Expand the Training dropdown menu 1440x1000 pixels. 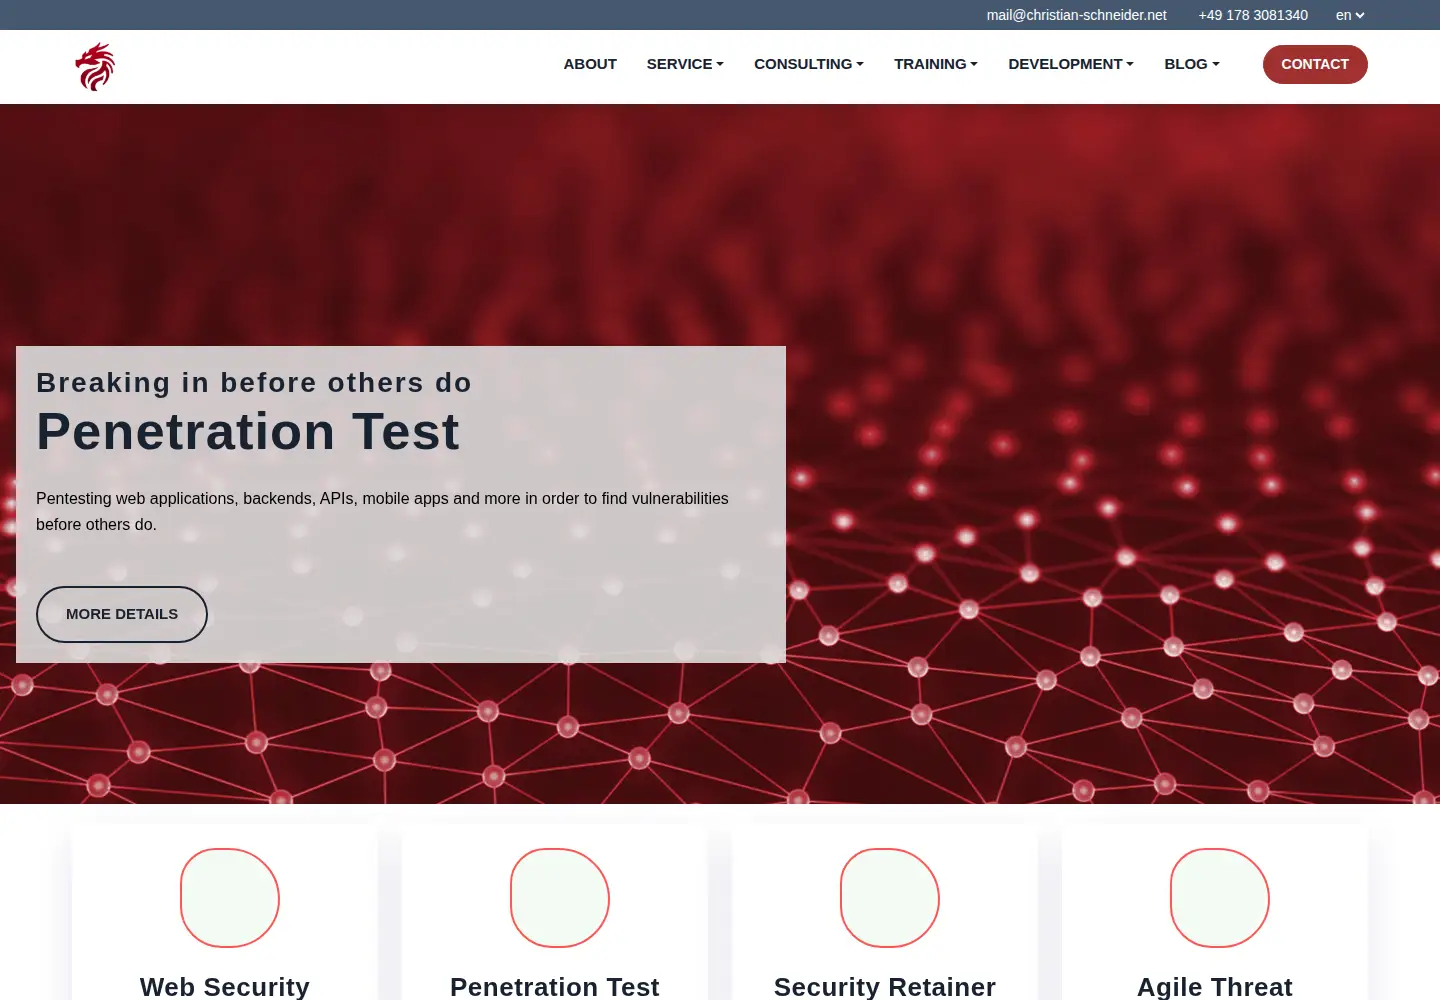pos(936,64)
